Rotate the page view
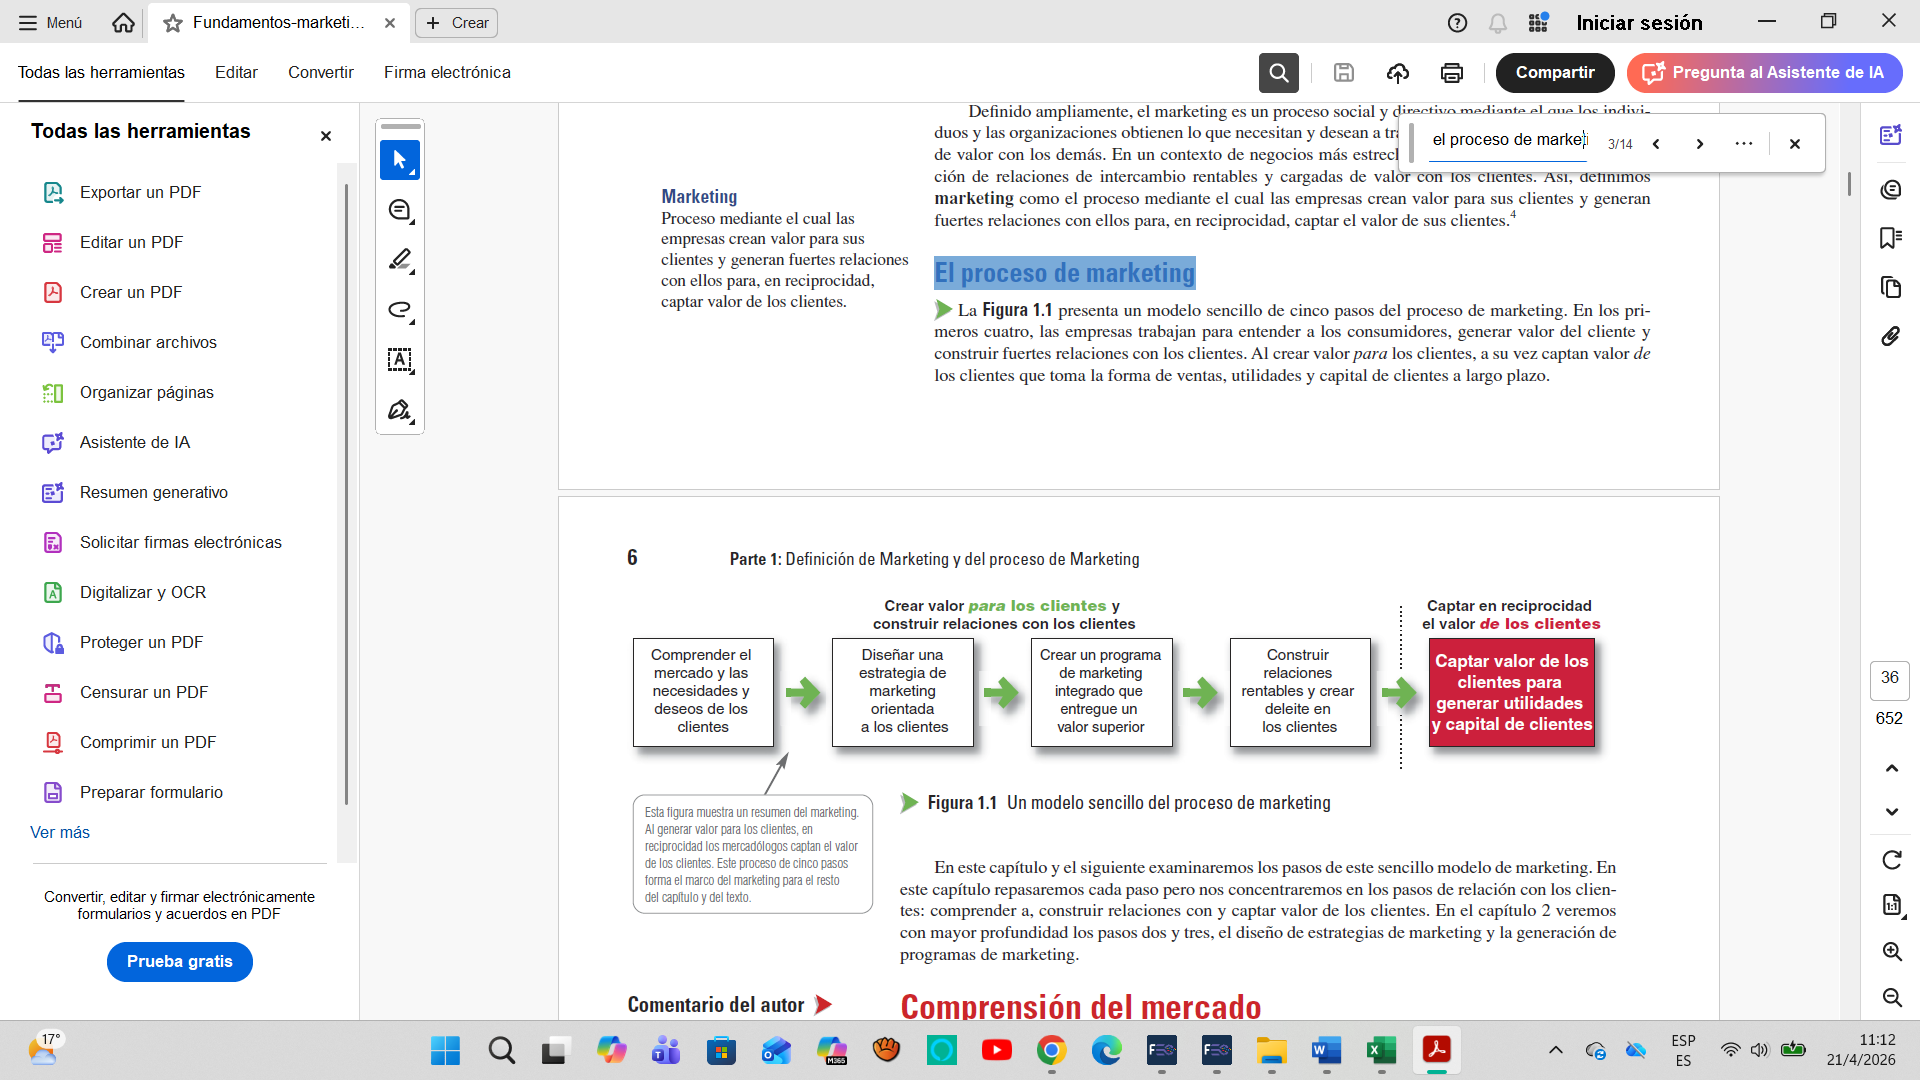 (1892, 860)
